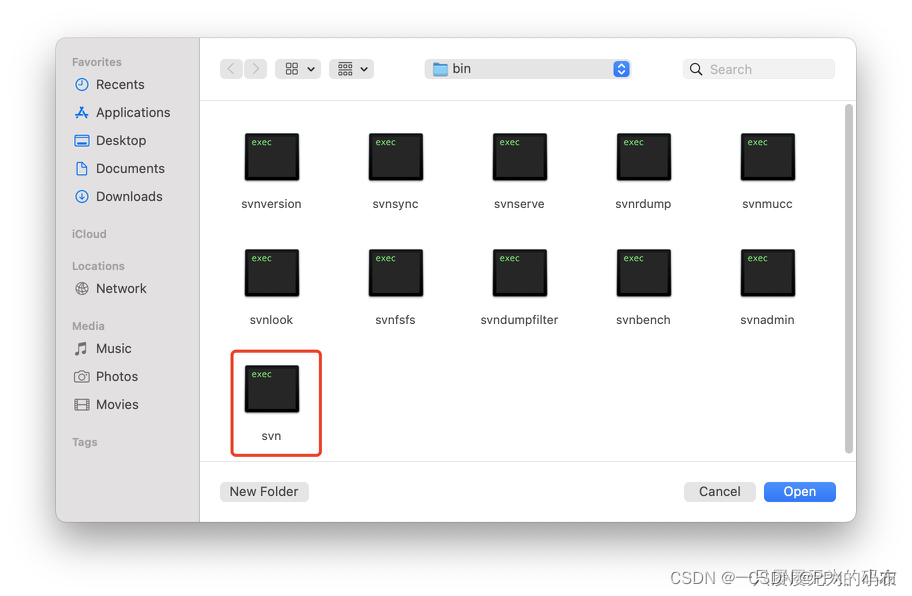
Task: Go forward with the right arrow button
Action: point(255,69)
